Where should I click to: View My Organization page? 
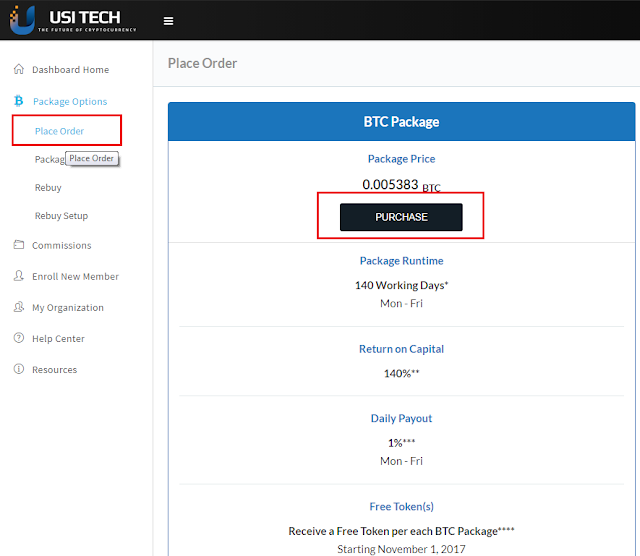pos(68,308)
